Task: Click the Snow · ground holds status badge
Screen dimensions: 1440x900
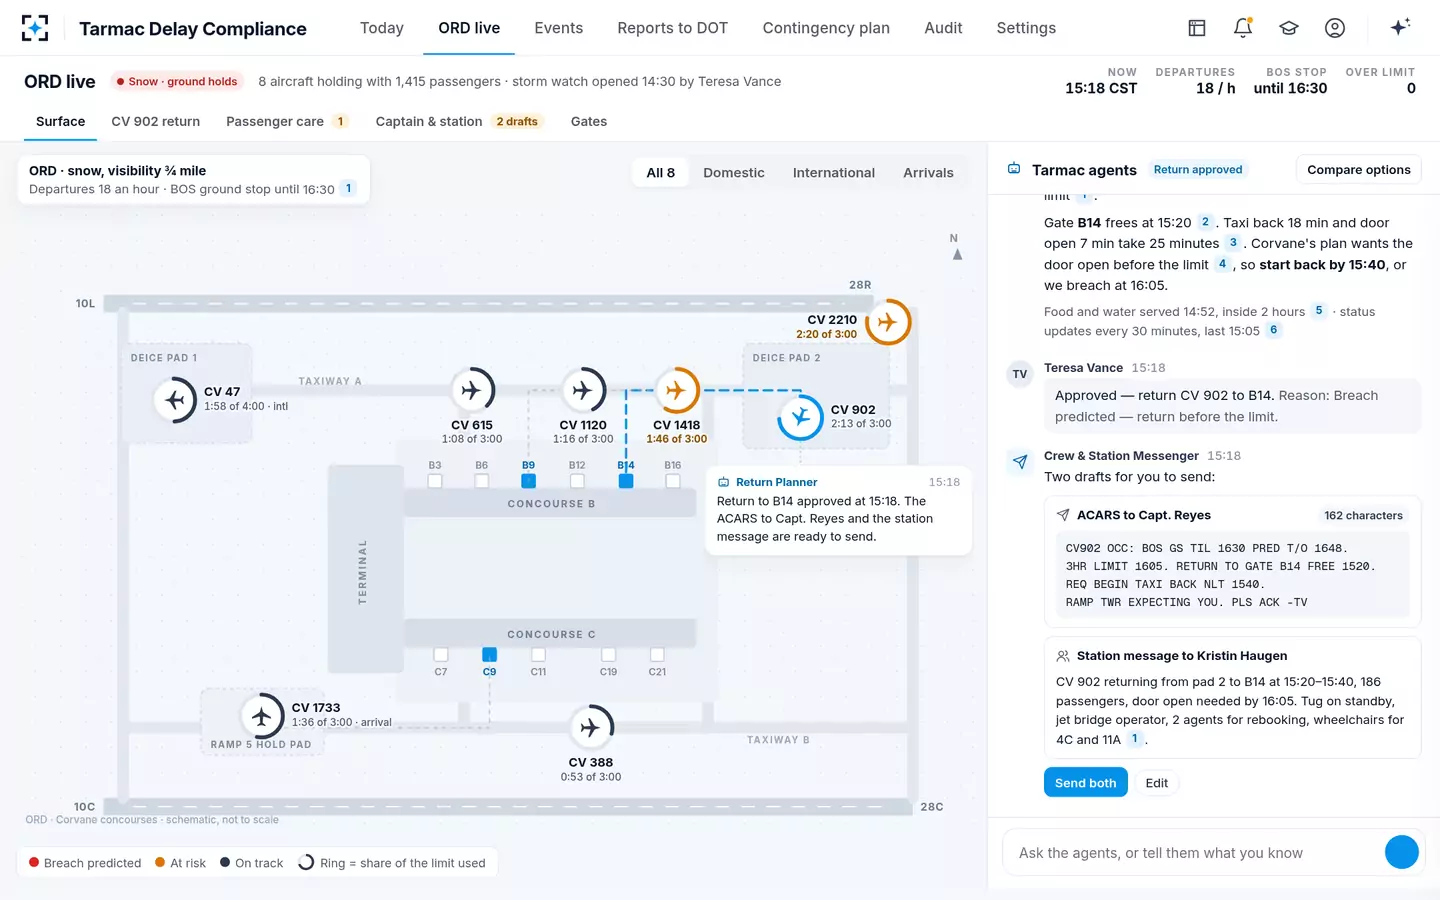Action: [x=177, y=82]
